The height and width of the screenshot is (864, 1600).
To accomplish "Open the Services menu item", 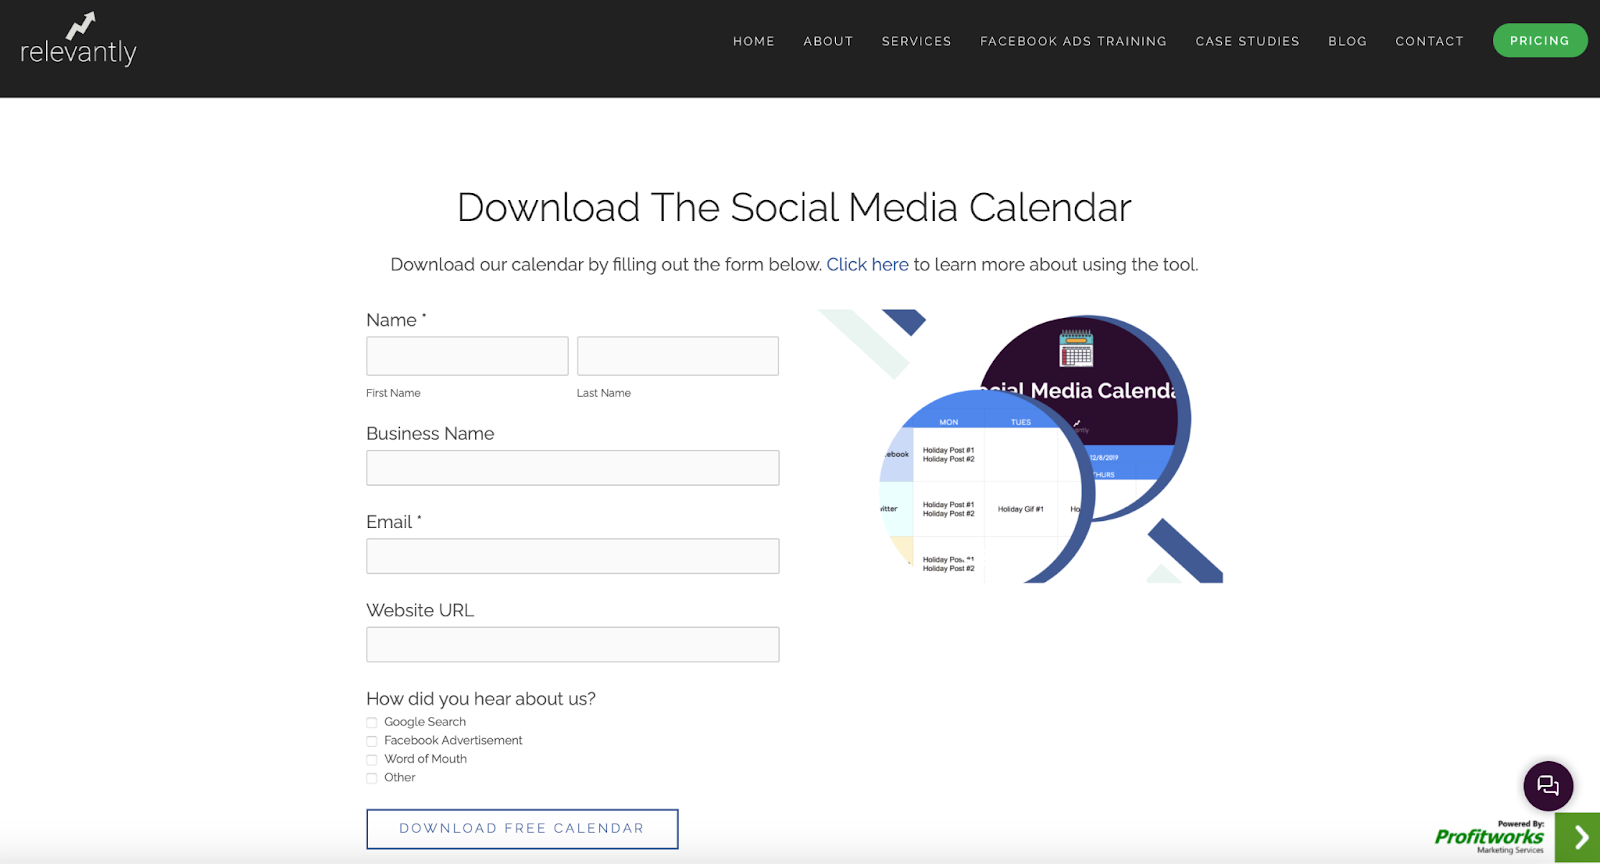I will [916, 41].
